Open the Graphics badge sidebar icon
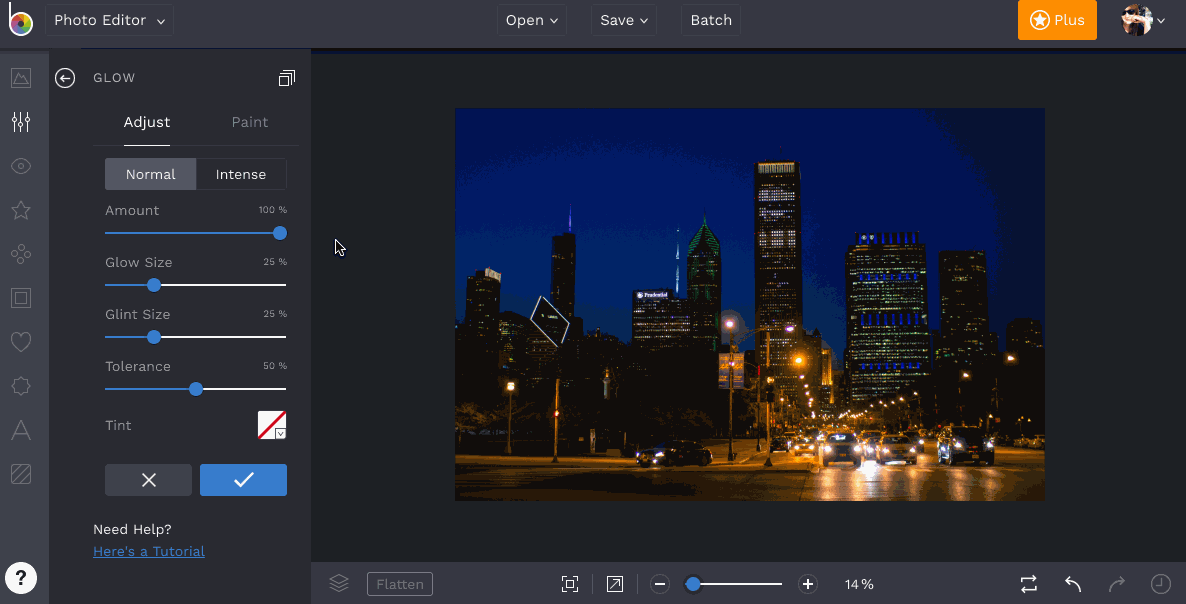This screenshot has width=1186, height=604. [21, 386]
